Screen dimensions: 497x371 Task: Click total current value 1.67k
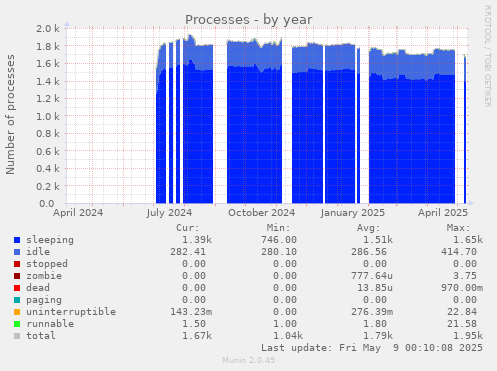coord(197,336)
